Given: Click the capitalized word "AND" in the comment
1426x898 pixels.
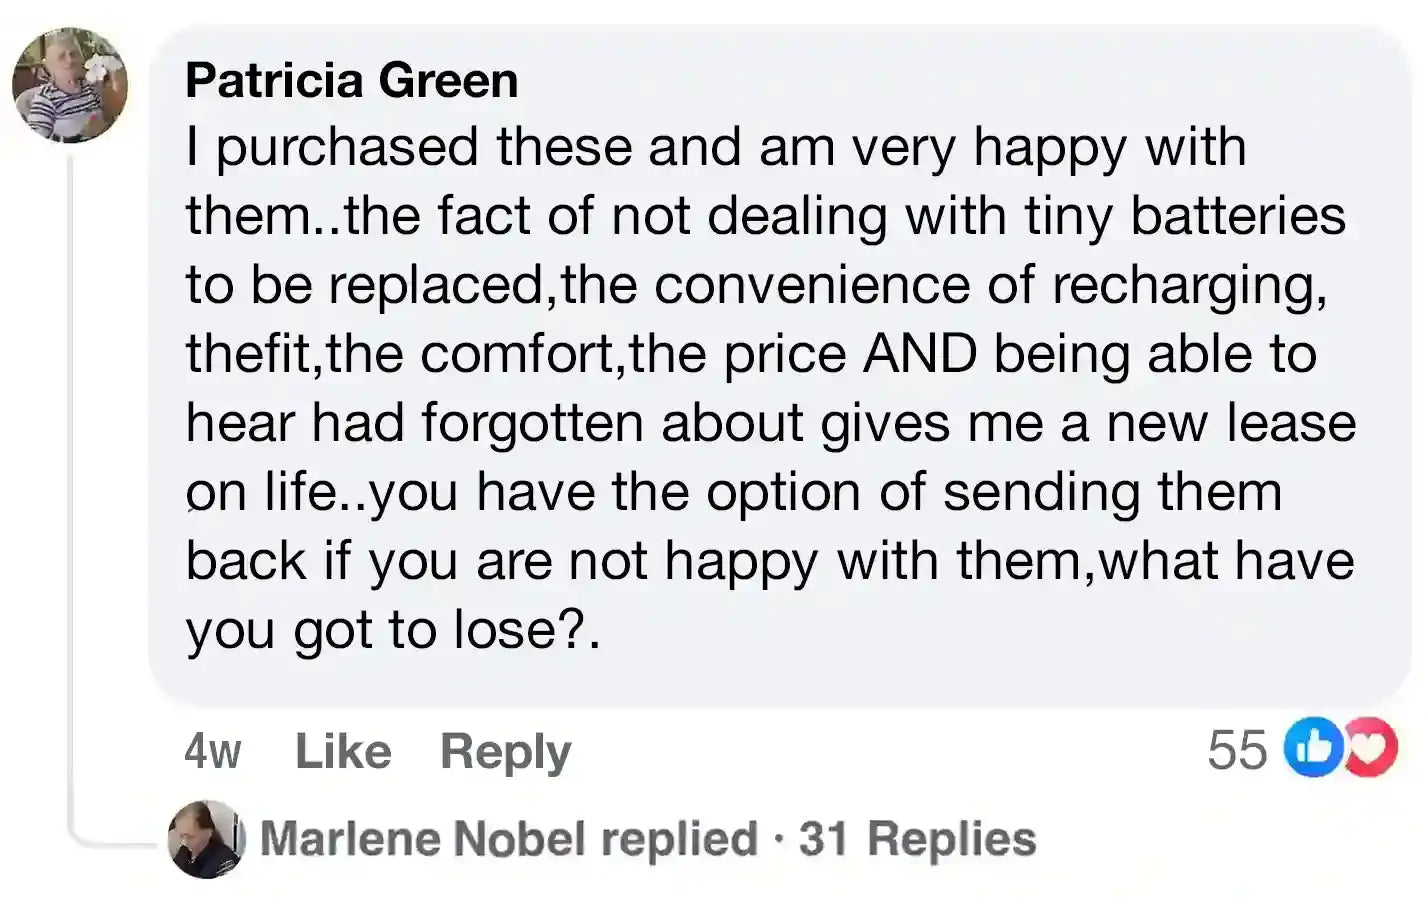Looking at the screenshot, I should coord(919,354).
